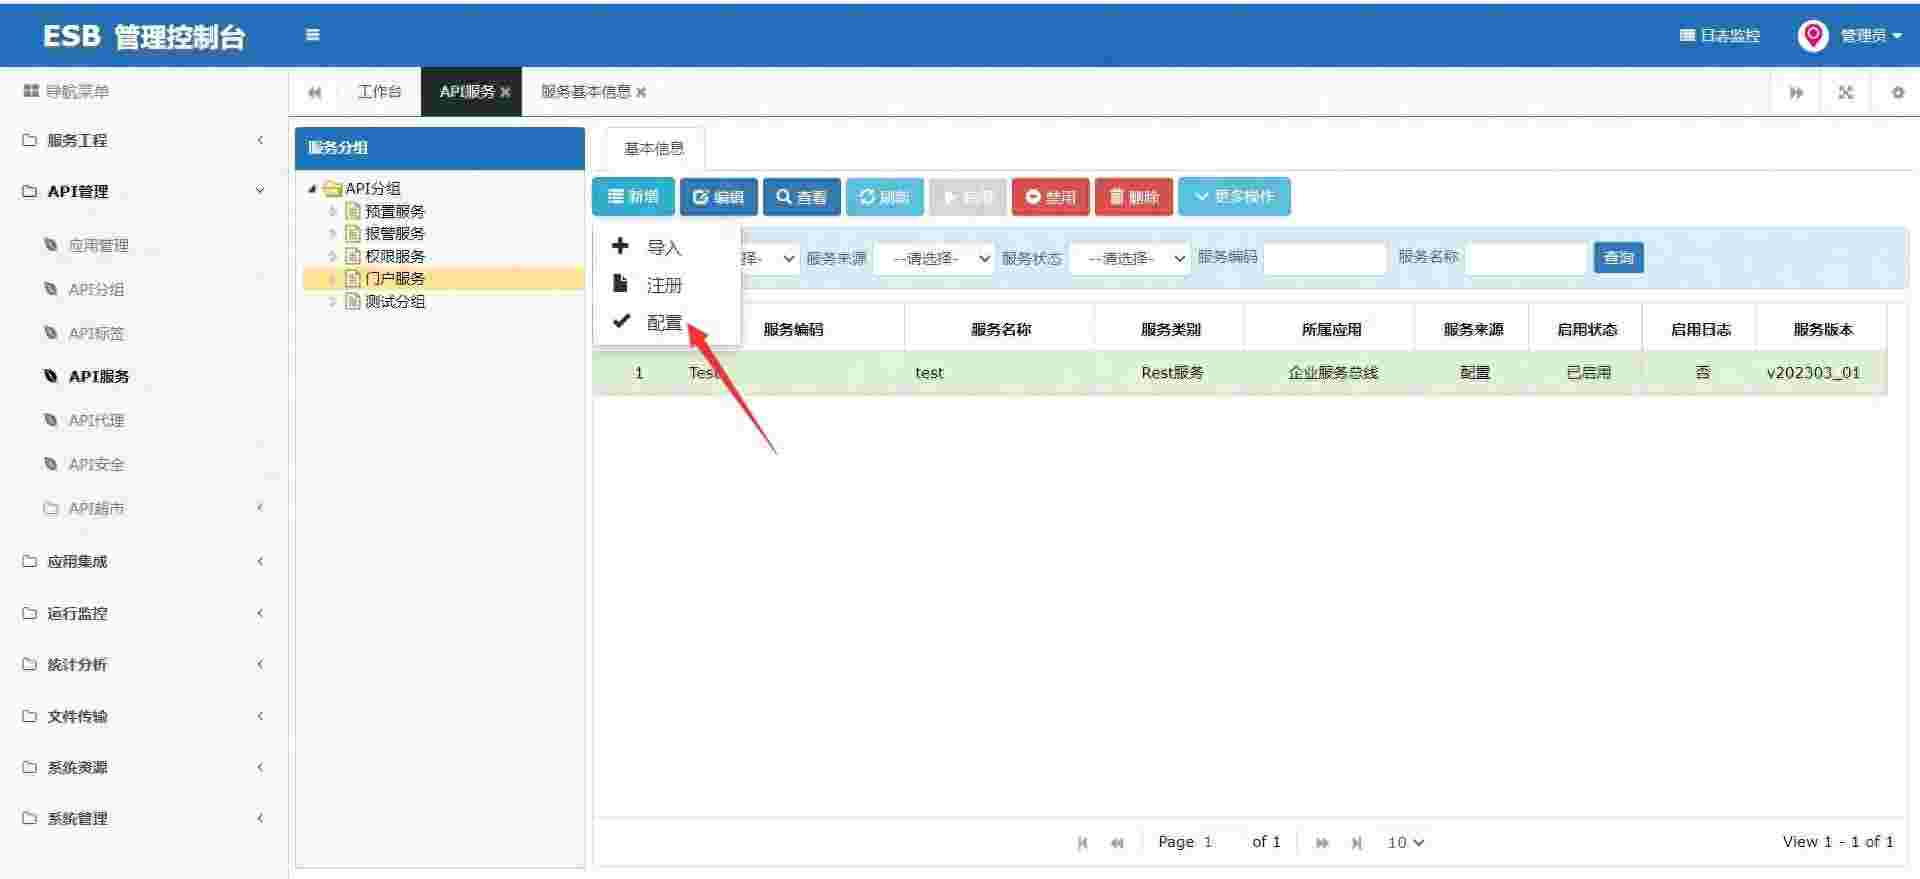Image resolution: width=1920 pixels, height=879 pixels.
Task: Open 应用管理 in the sidebar
Action: 99,245
